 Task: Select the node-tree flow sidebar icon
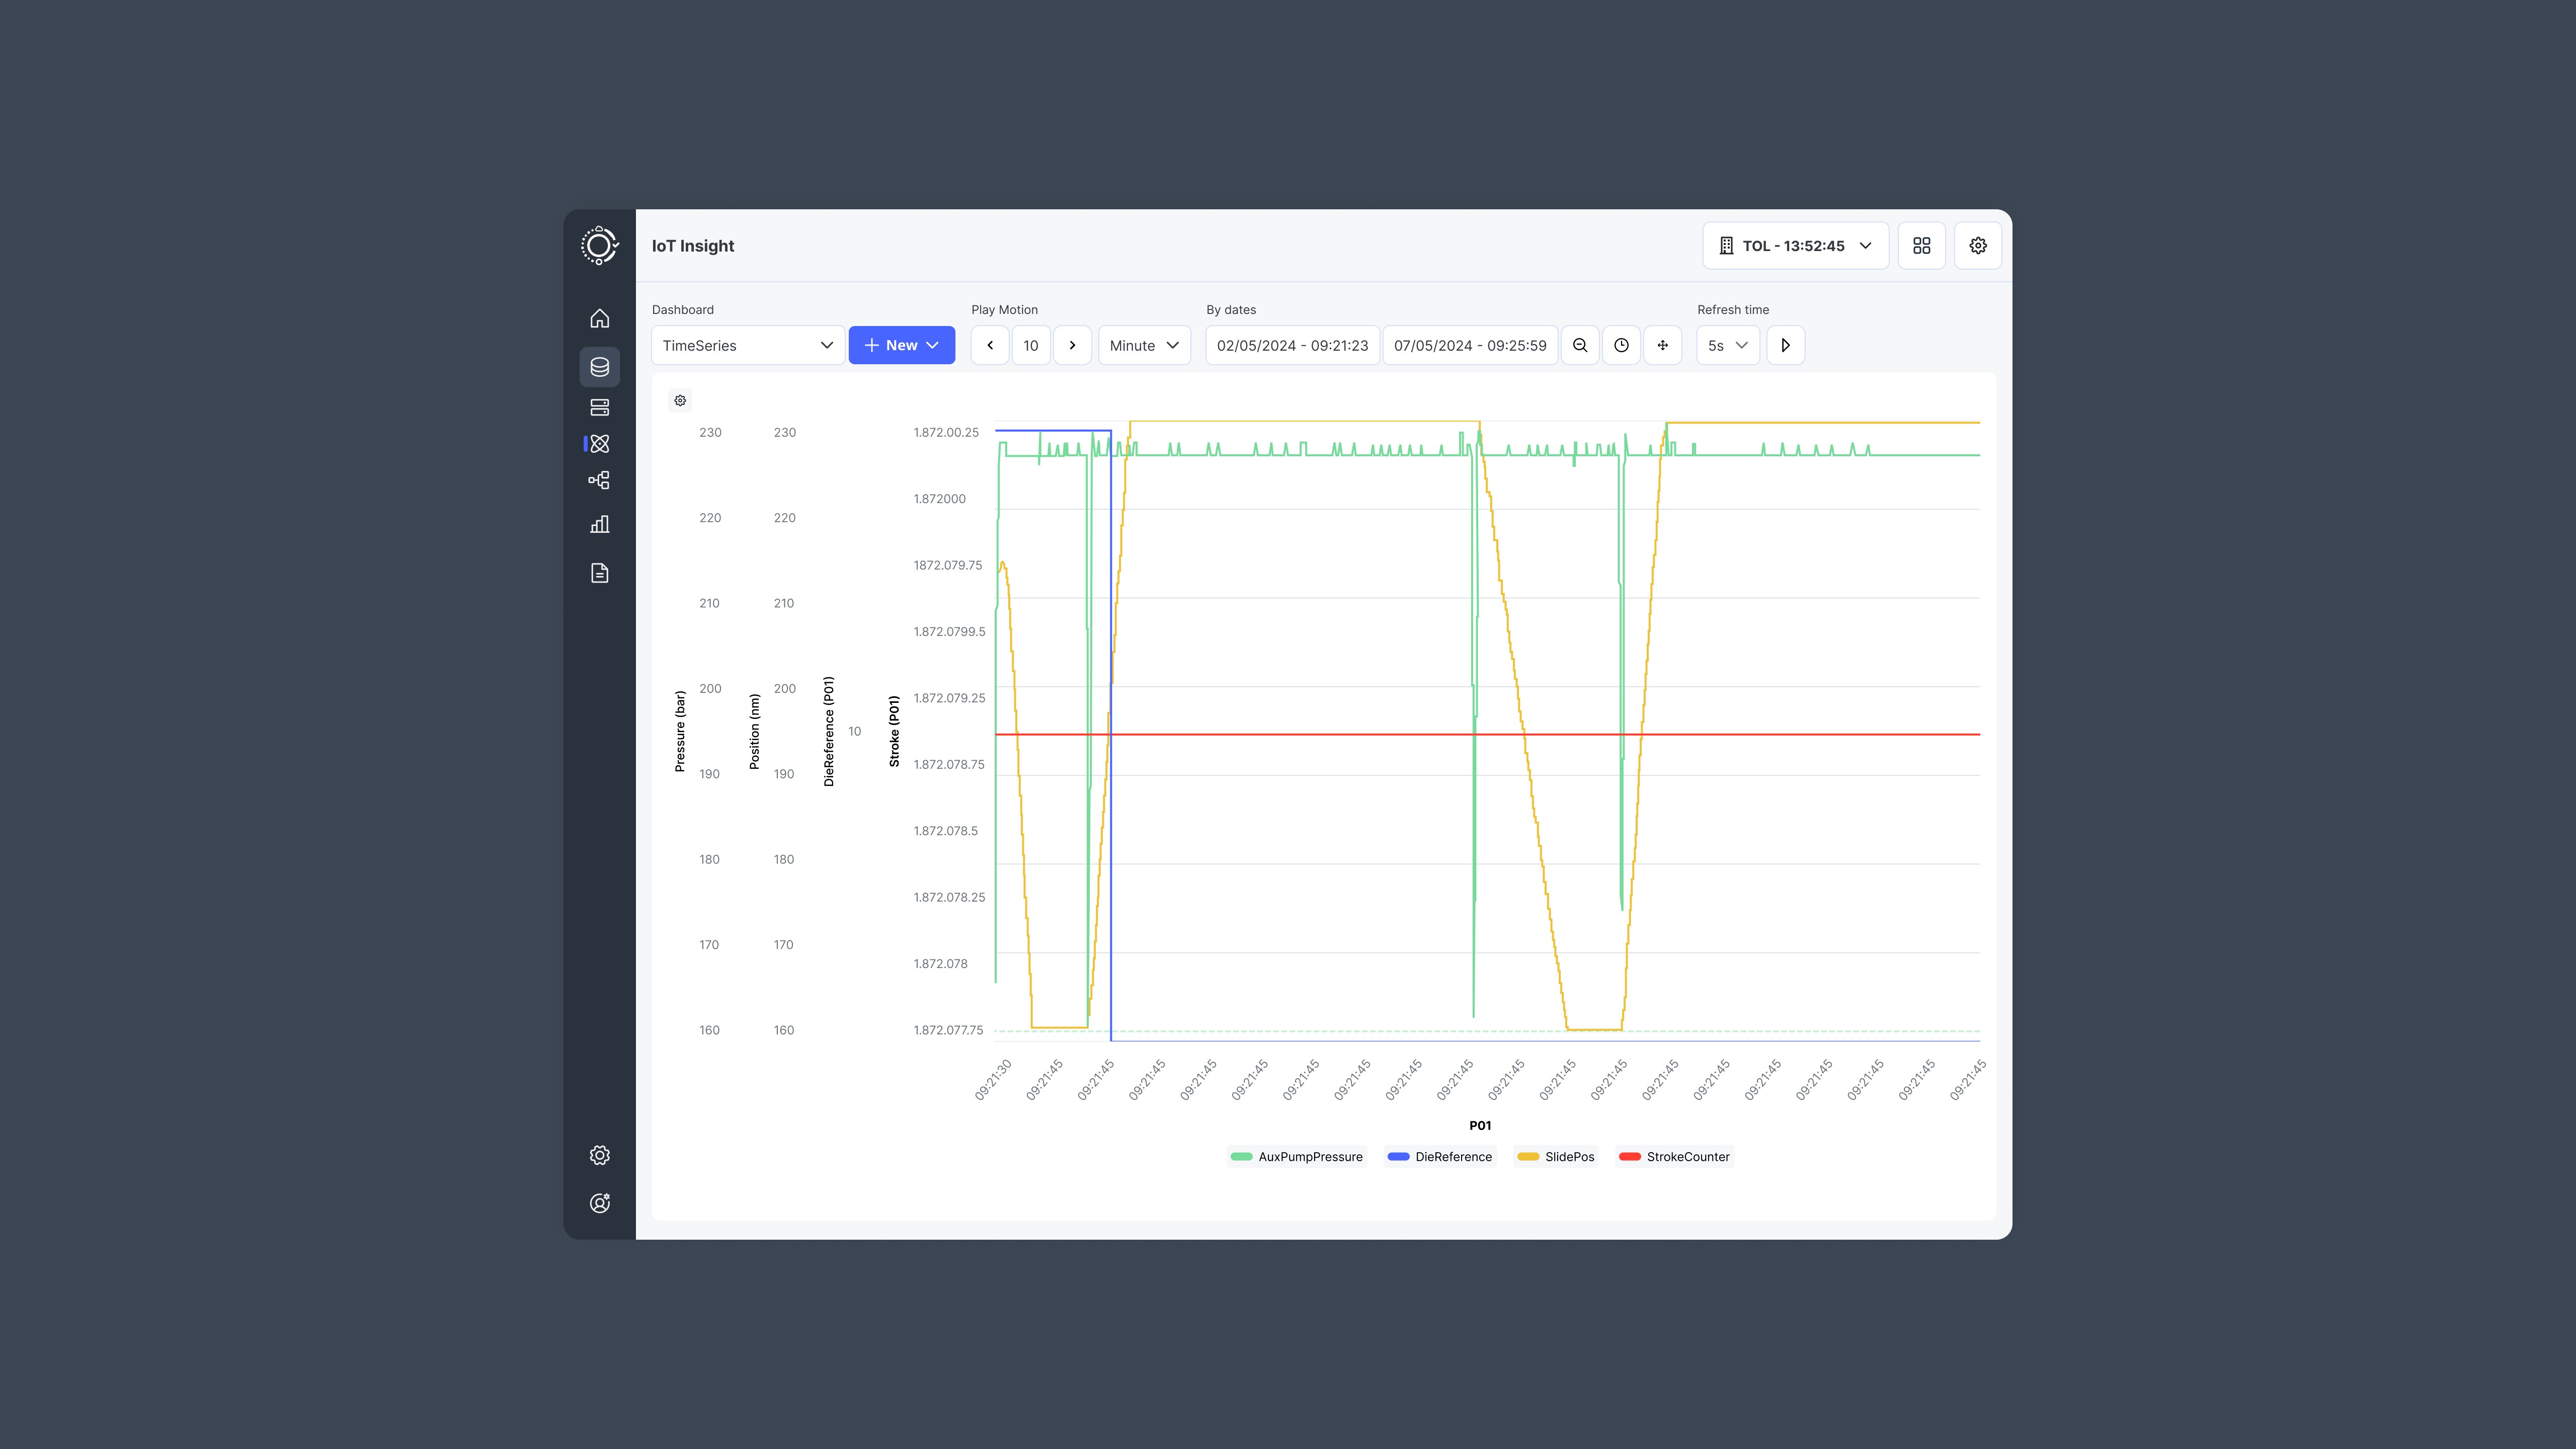tap(599, 480)
